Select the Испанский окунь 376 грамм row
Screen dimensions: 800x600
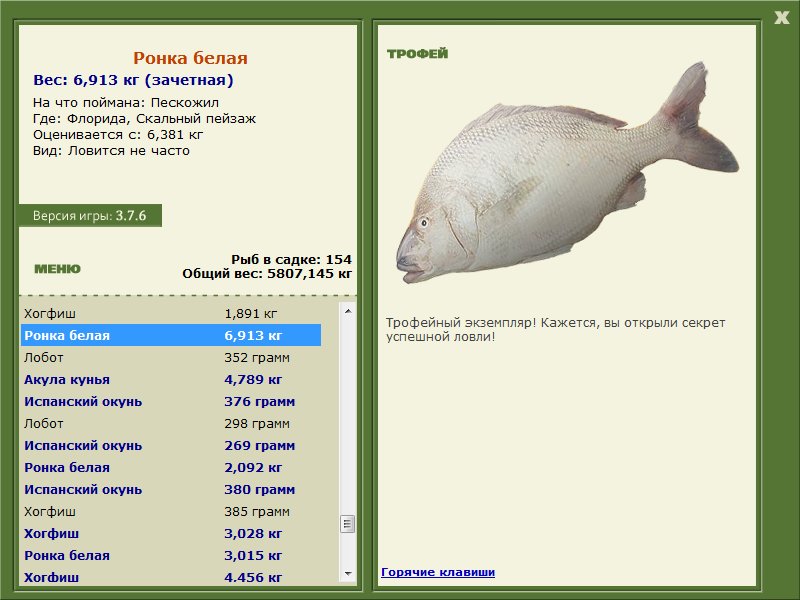tap(171, 401)
